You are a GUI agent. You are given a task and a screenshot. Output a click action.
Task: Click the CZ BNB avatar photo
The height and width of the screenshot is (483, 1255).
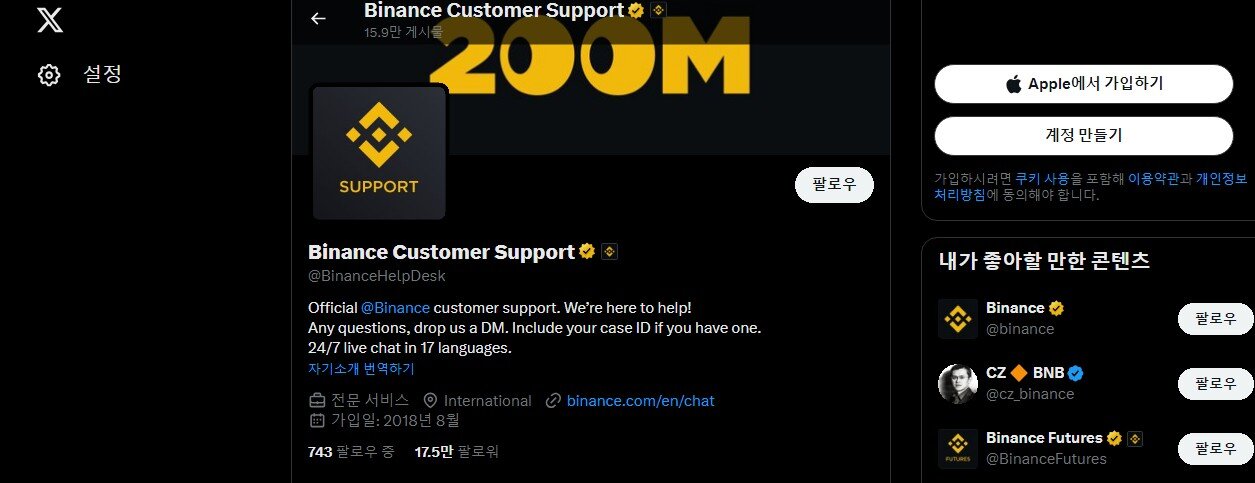[958, 384]
